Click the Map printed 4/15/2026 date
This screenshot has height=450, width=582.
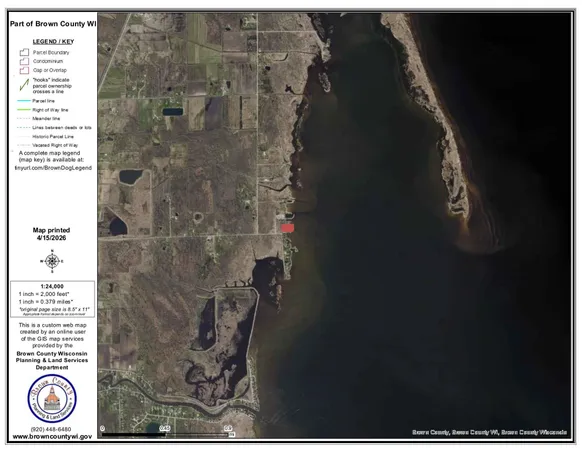(x=51, y=234)
